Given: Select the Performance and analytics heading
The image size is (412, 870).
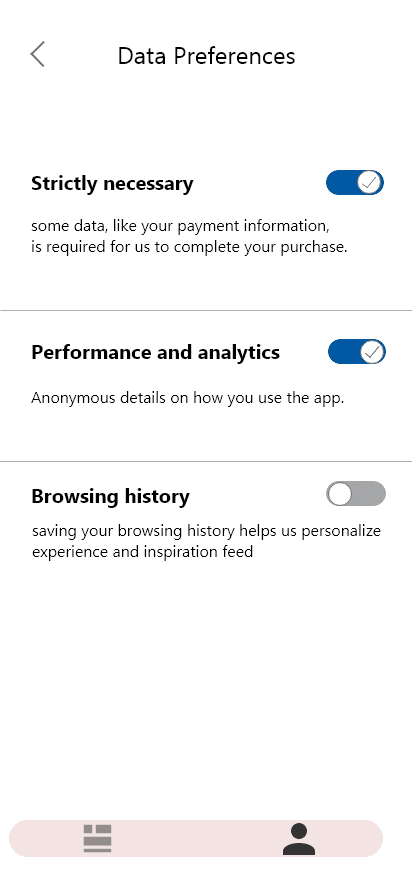Looking at the screenshot, I should tap(155, 352).
